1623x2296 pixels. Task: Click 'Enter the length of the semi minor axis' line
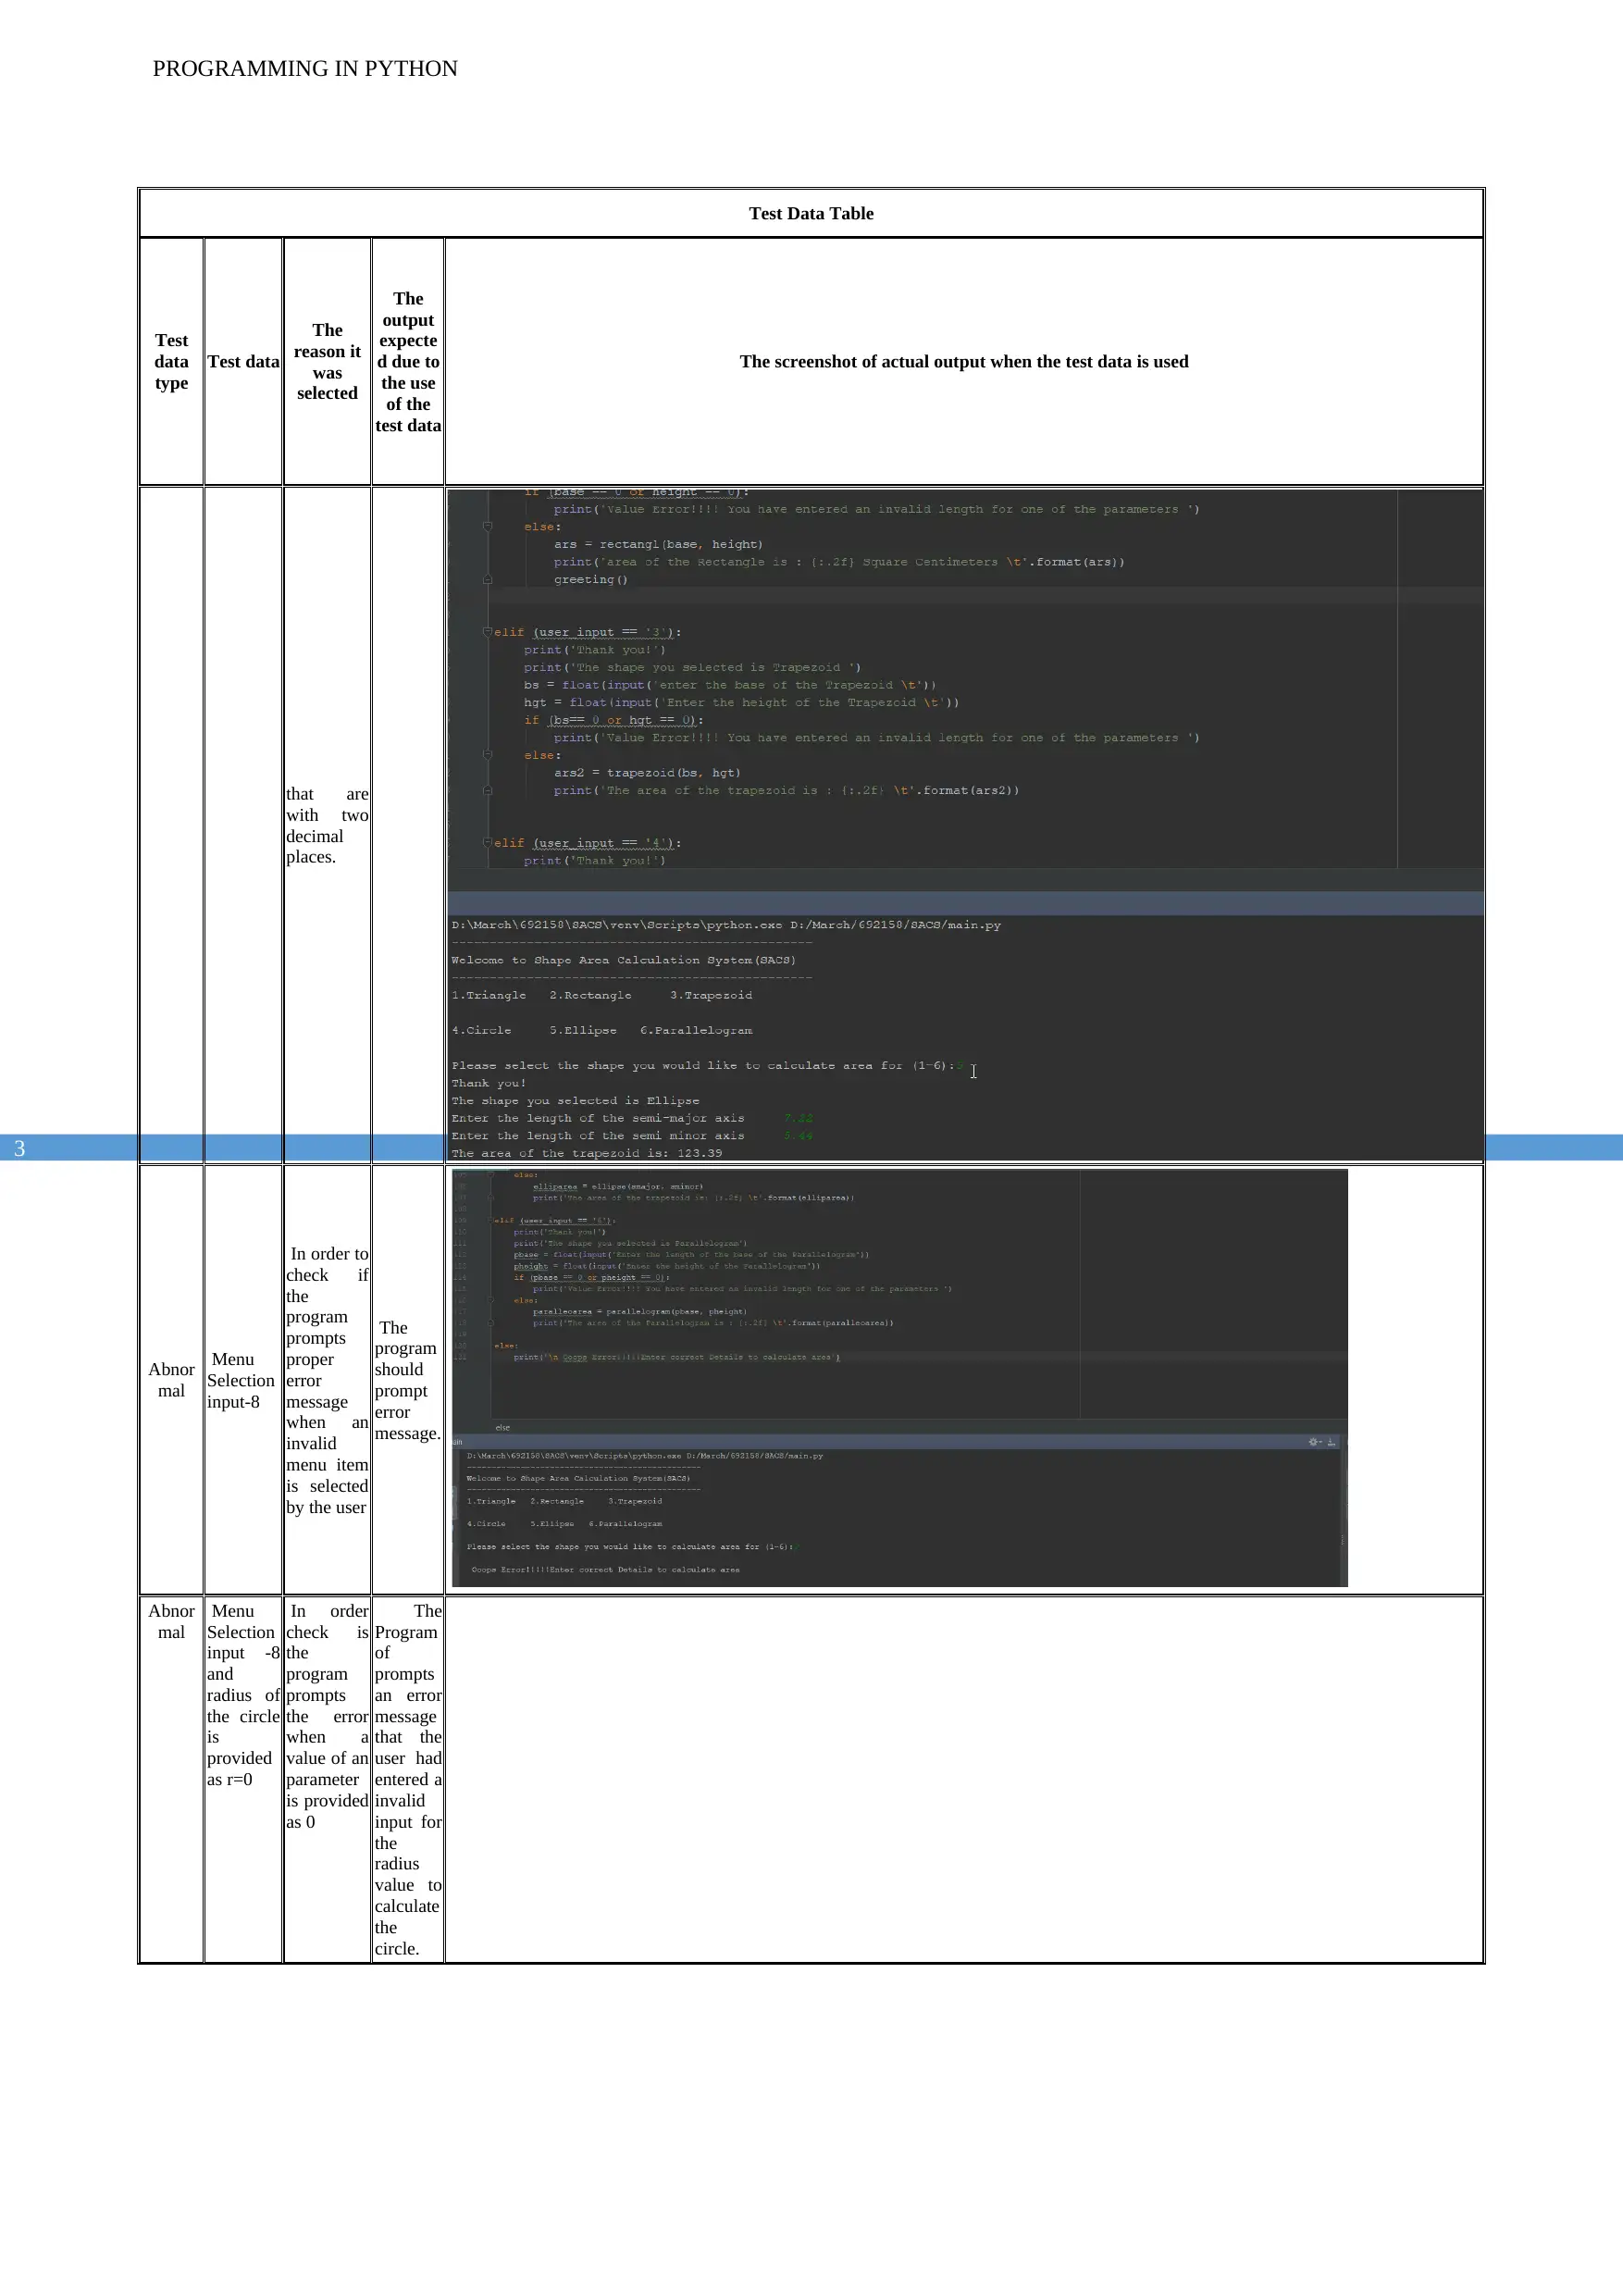pos(597,1136)
